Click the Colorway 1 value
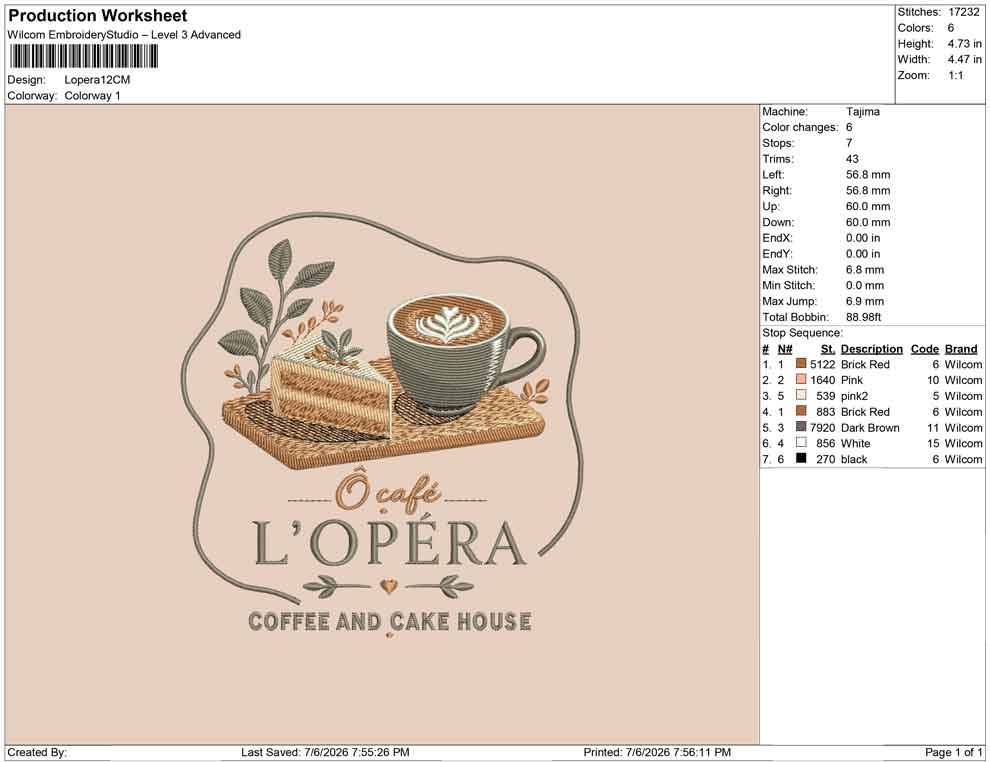 92,95
